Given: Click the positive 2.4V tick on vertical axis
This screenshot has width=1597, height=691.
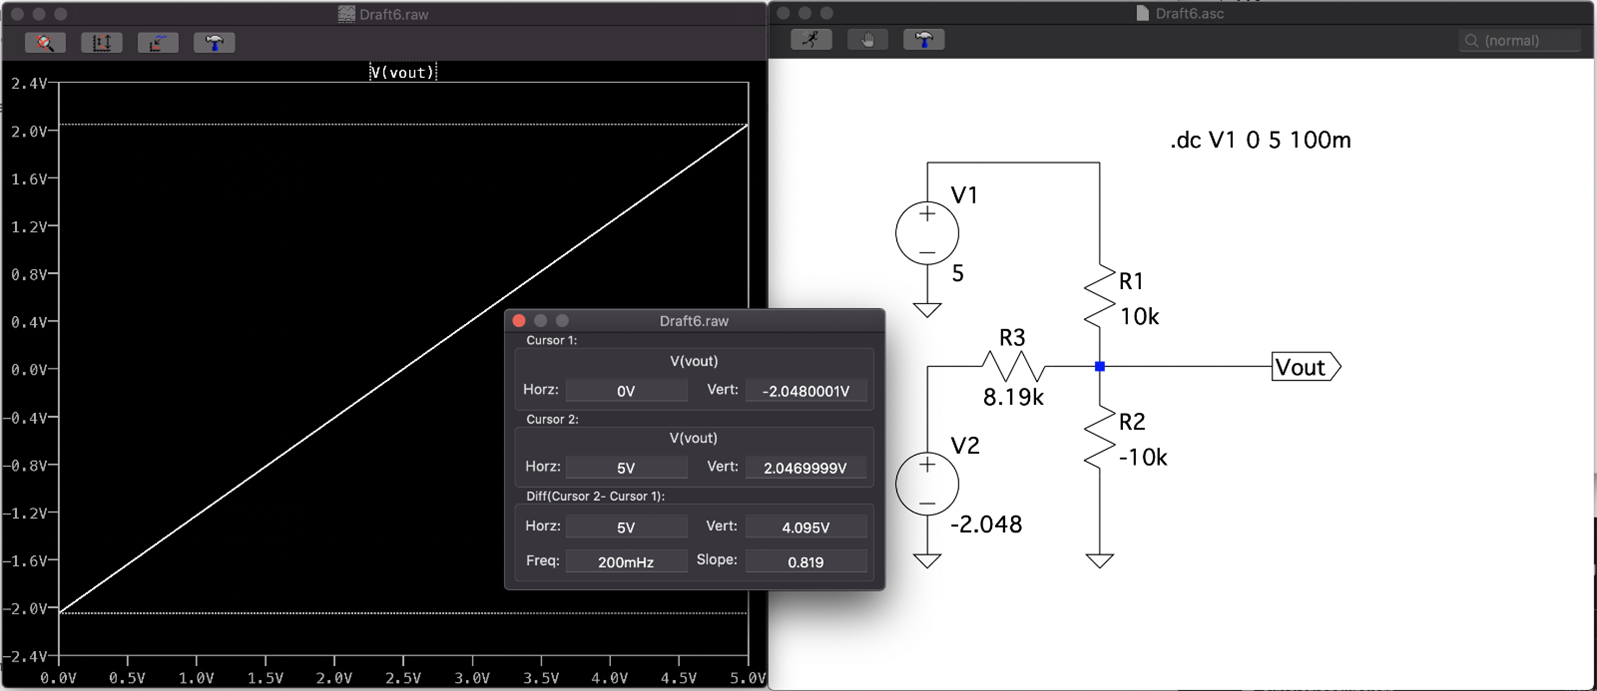Looking at the screenshot, I should (28, 83).
